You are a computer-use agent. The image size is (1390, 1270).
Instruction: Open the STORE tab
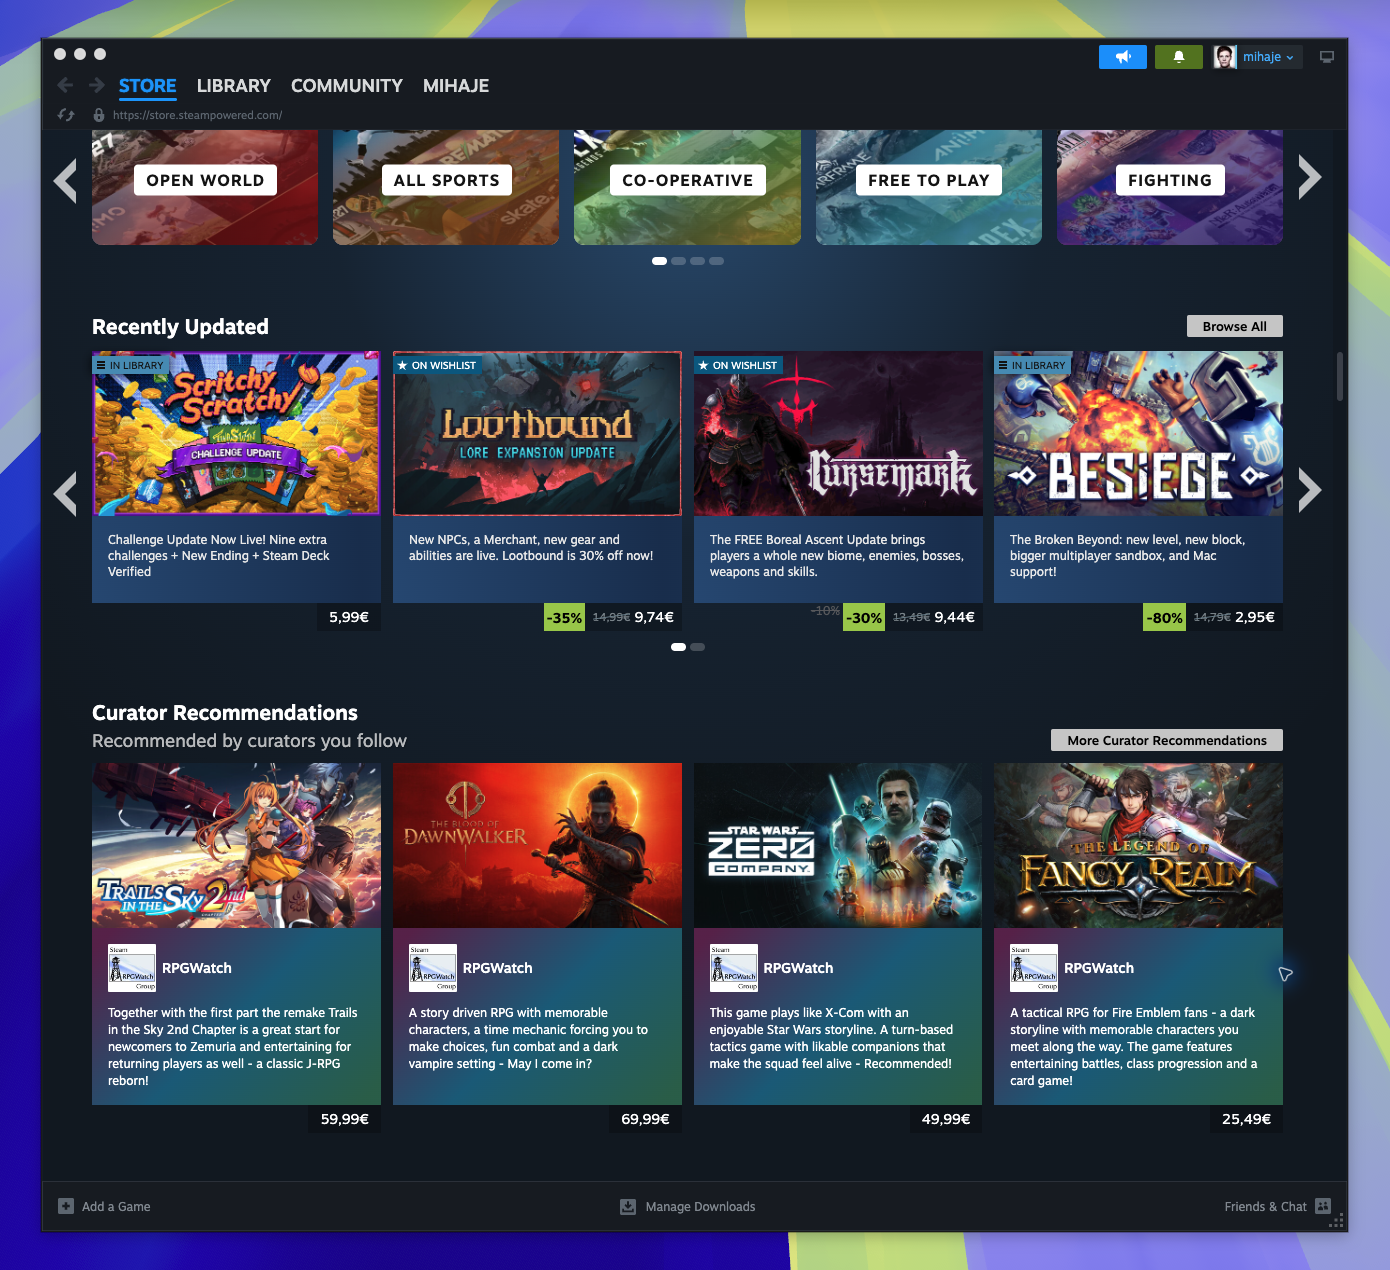point(147,86)
